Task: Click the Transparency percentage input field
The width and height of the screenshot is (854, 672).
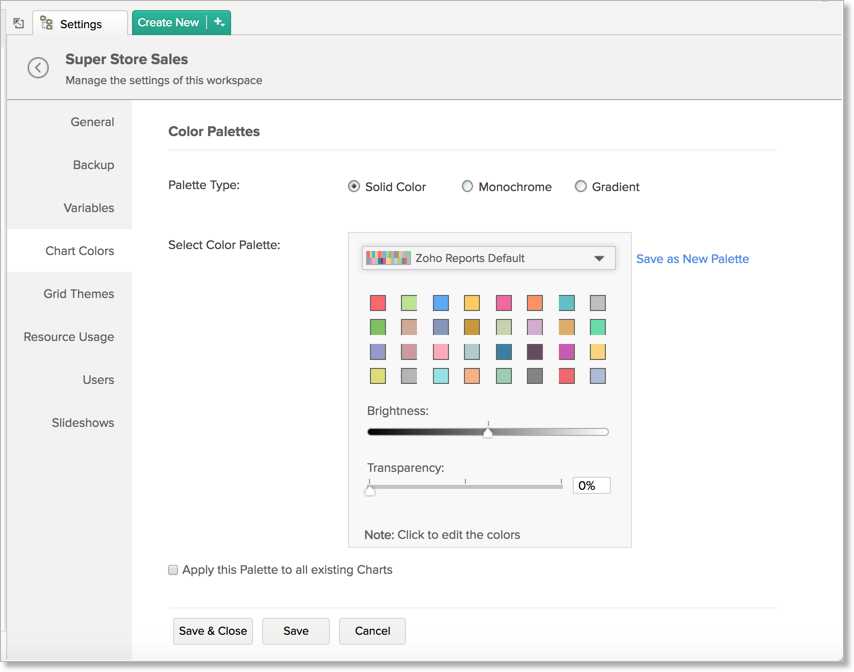Action: click(591, 485)
